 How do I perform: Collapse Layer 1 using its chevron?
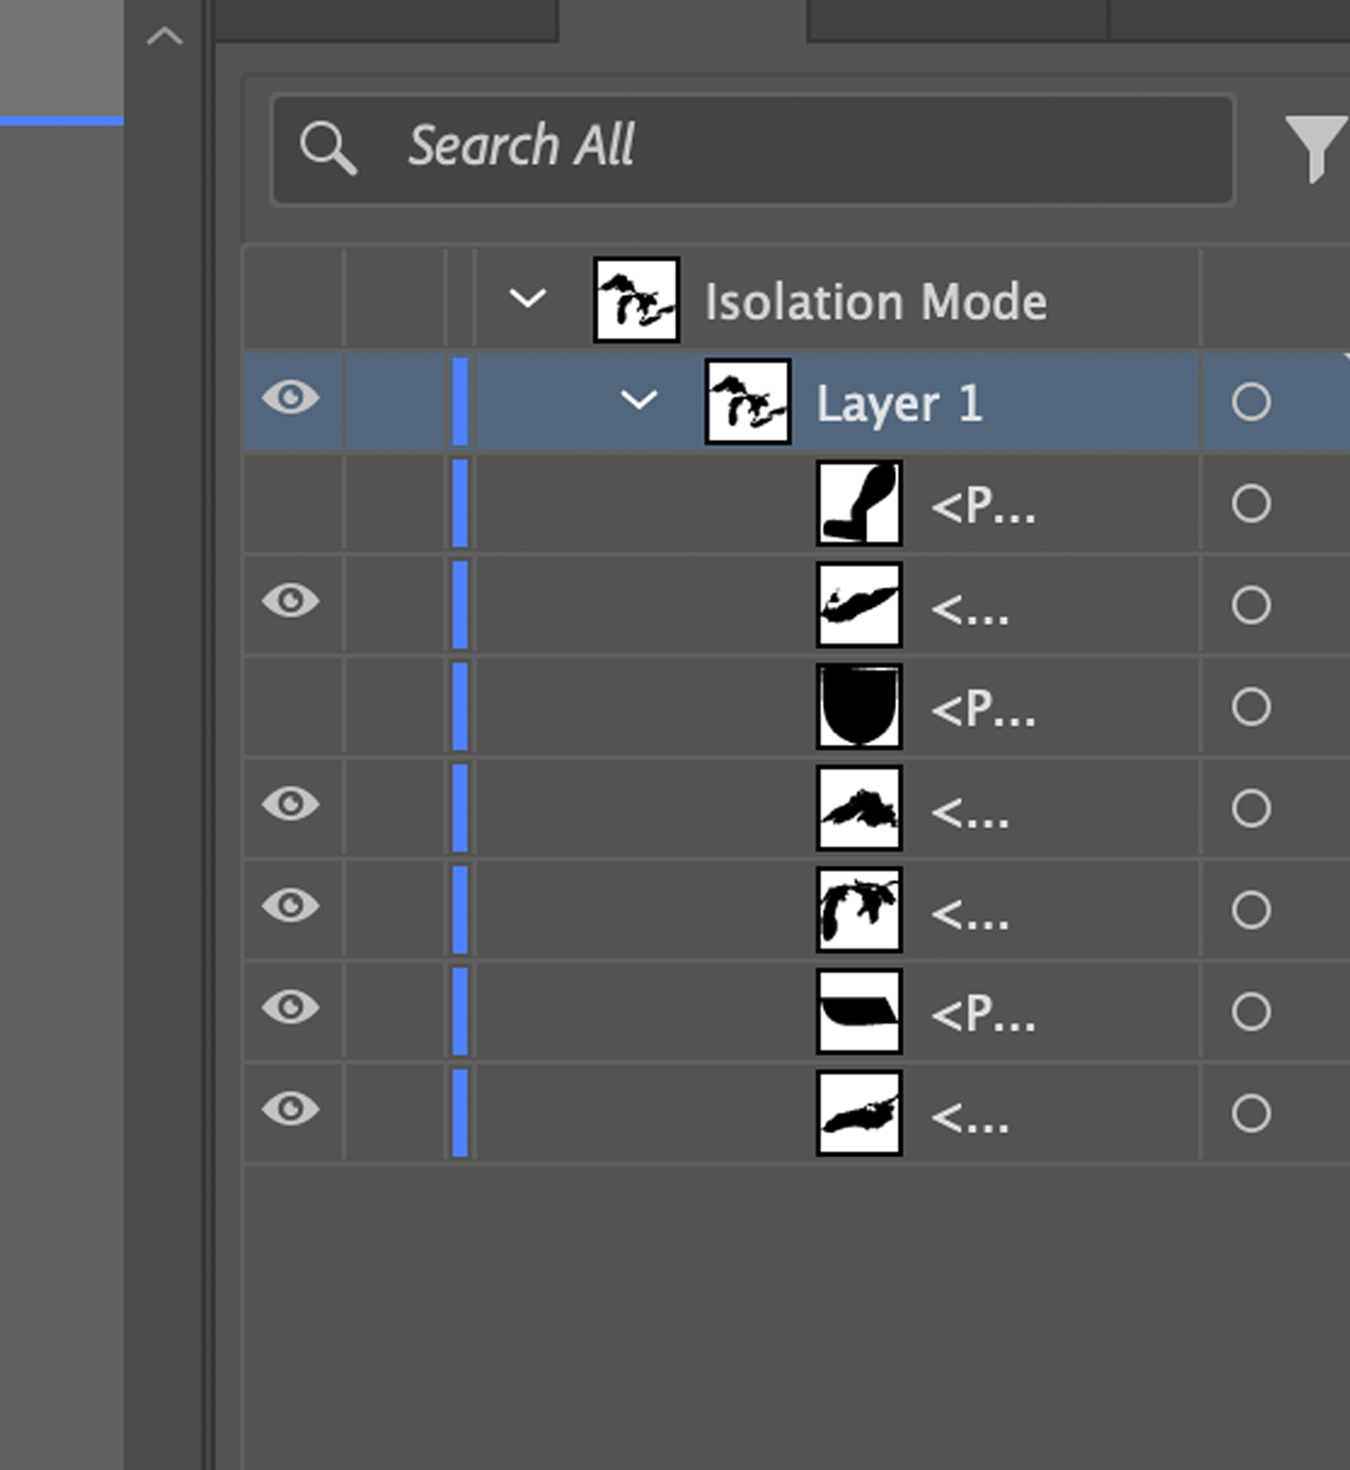pos(638,401)
